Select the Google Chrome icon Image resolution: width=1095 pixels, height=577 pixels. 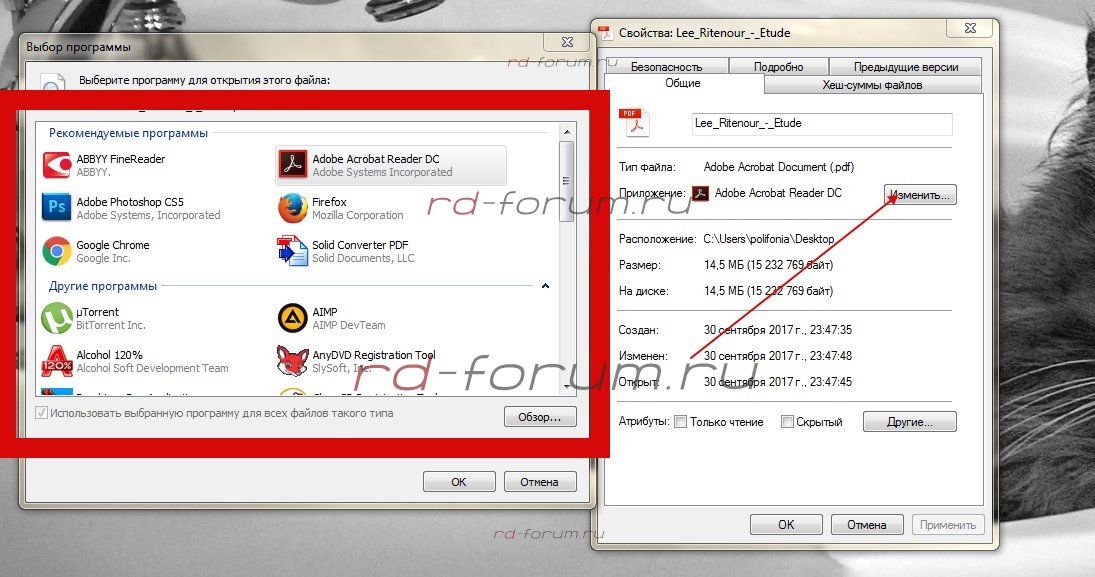pos(57,251)
